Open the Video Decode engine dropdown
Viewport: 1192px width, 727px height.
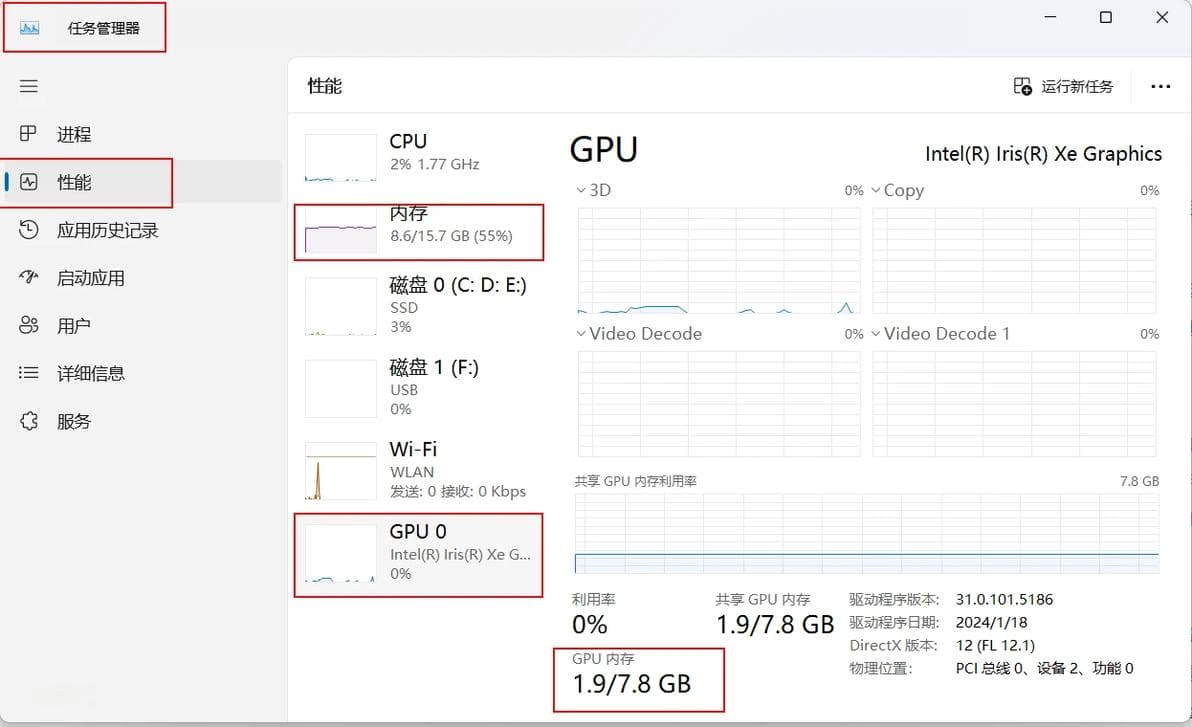583,334
